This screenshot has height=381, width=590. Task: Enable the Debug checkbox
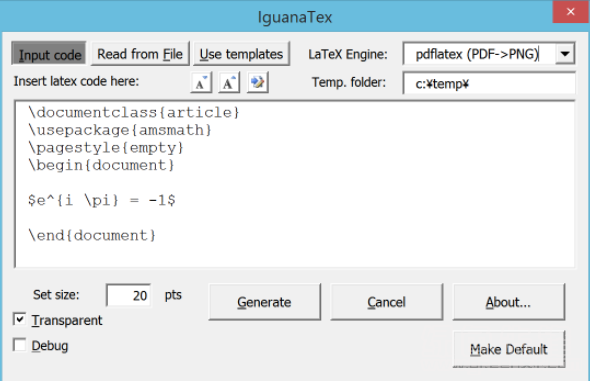(20, 345)
